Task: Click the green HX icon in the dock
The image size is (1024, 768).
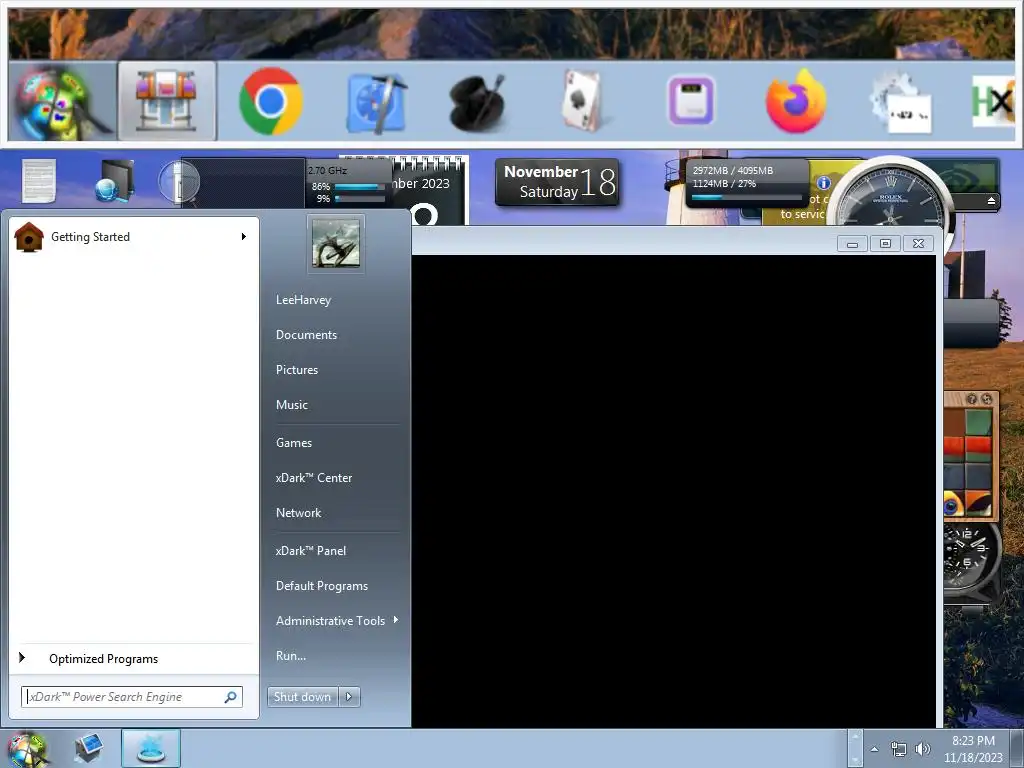Action: point(992,101)
